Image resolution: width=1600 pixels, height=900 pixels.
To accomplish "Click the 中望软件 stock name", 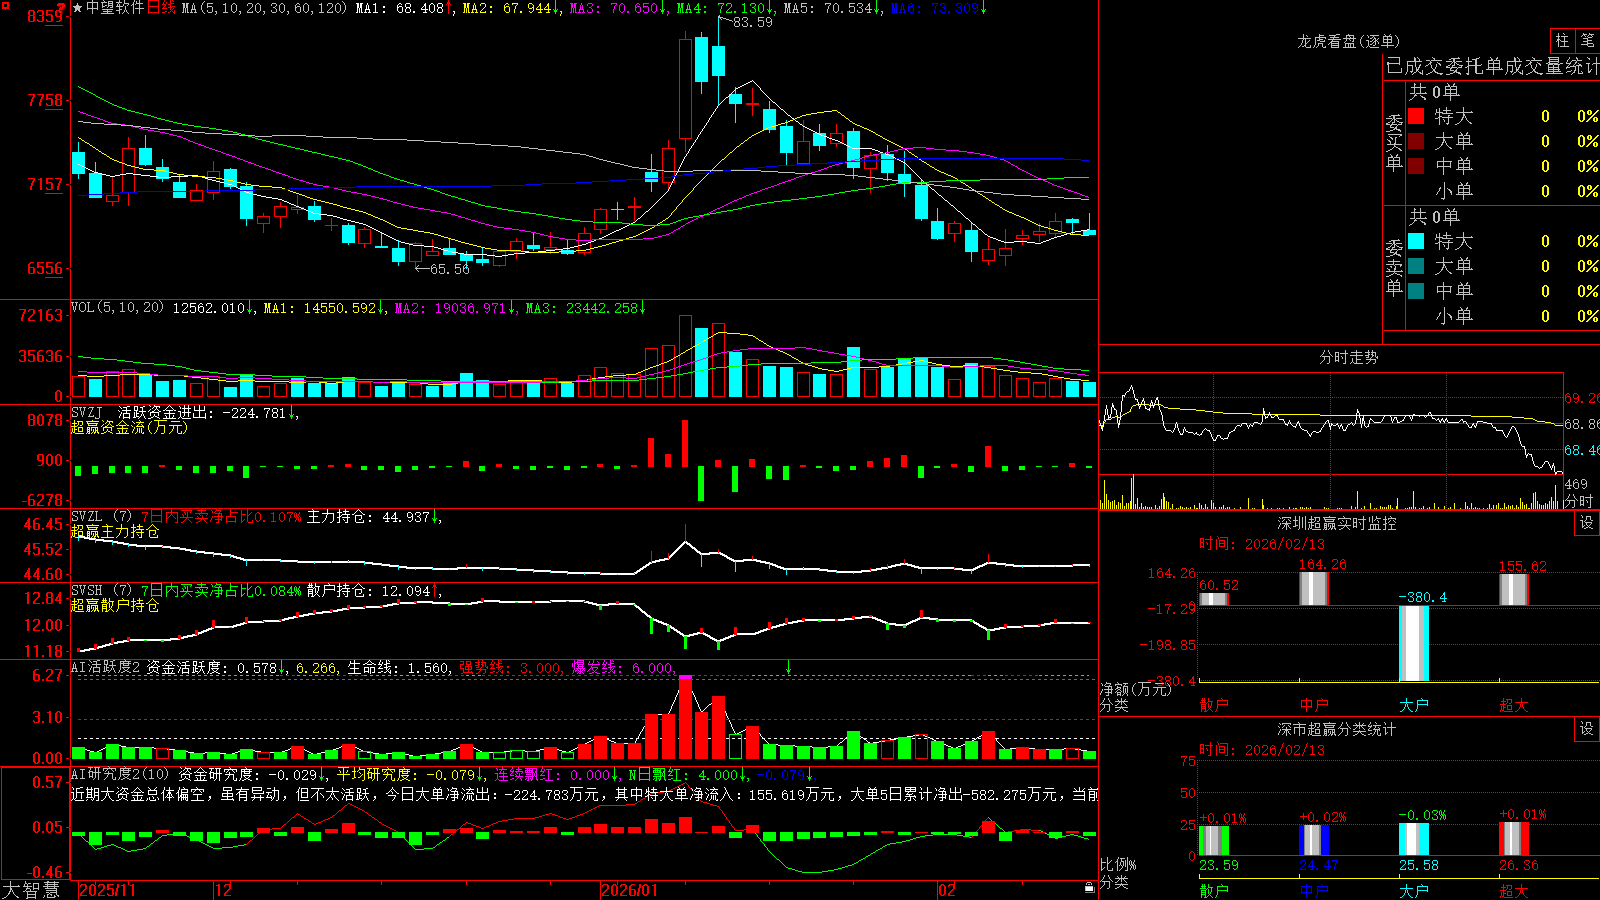I will point(115,8).
